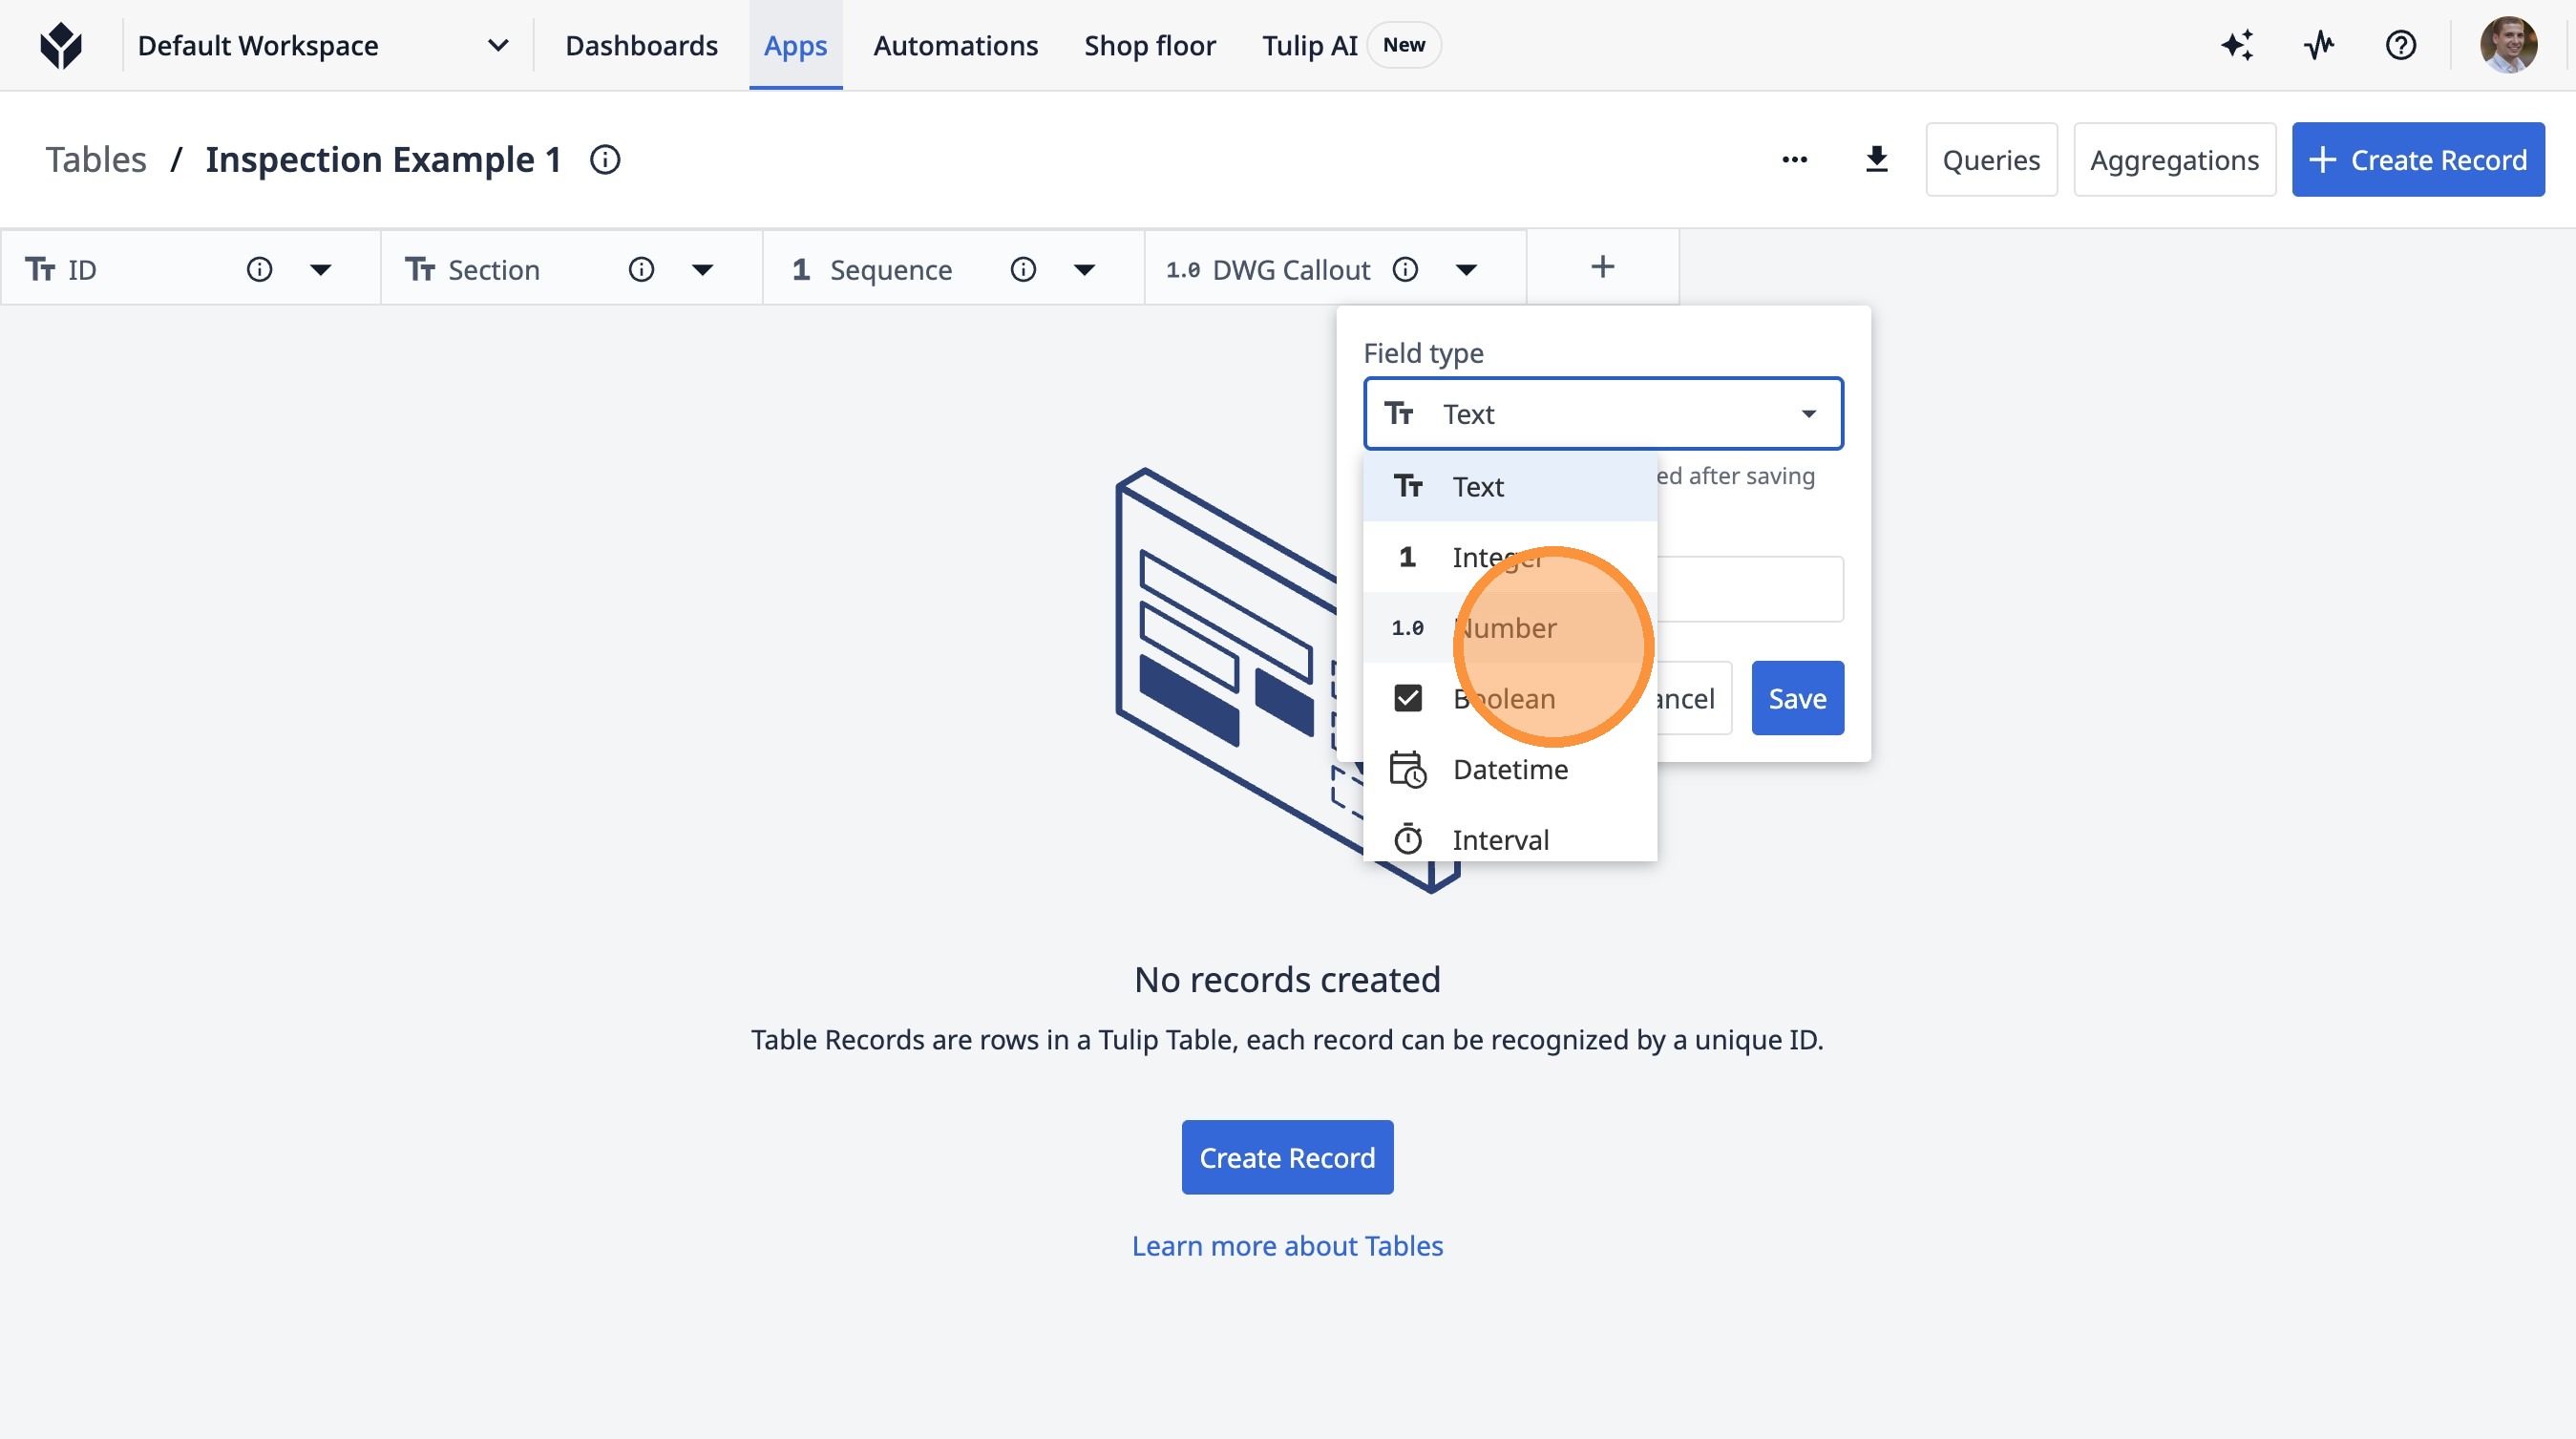Click the Save button in field popup
The width and height of the screenshot is (2576, 1439).
point(1796,698)
